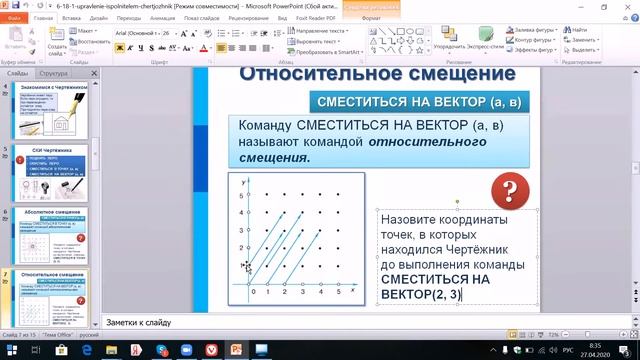This screenshot has width=640, height=360.
Task: Click the Cut scissors icon
Action: pyautogui.click(x=32, y=31)
